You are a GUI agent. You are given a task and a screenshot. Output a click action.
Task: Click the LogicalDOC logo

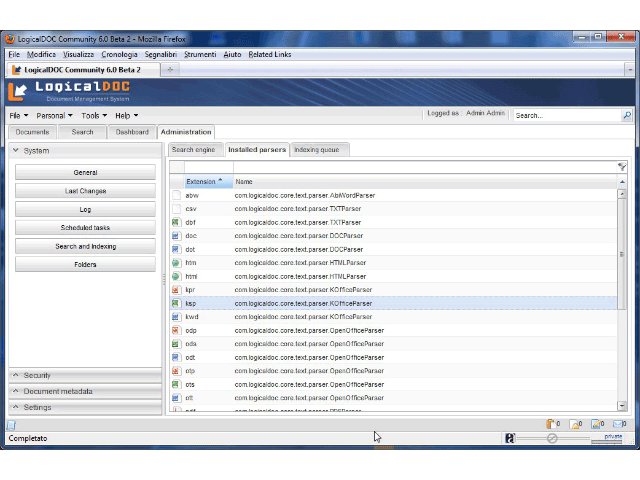69,91
